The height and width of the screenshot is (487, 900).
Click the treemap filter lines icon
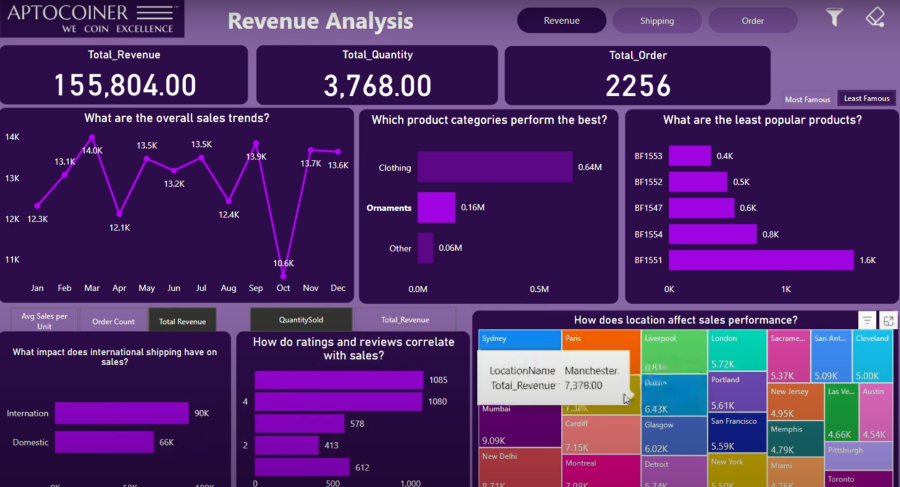[867, 320]
